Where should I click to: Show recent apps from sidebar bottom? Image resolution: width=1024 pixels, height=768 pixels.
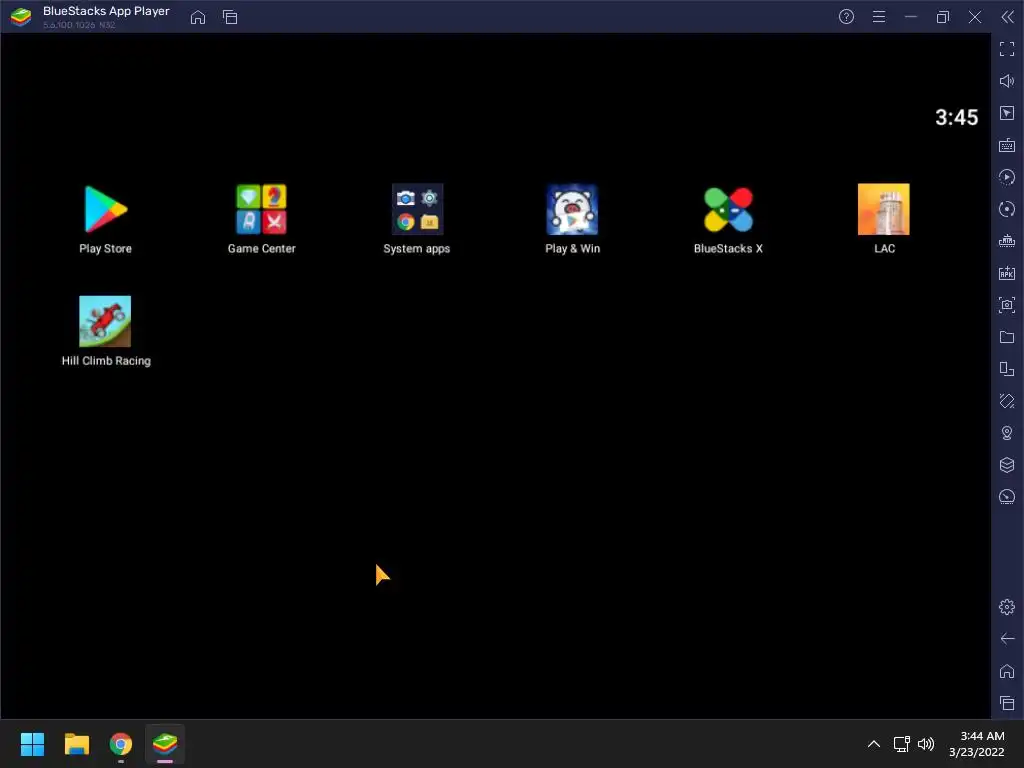(x=1007, y=703)
